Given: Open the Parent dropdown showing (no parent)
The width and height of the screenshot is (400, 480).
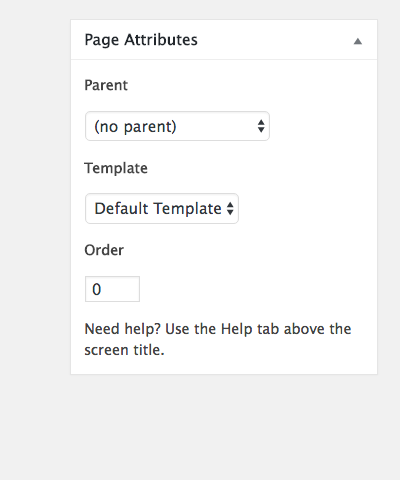Looking at the screenshot, I should 177,126.
